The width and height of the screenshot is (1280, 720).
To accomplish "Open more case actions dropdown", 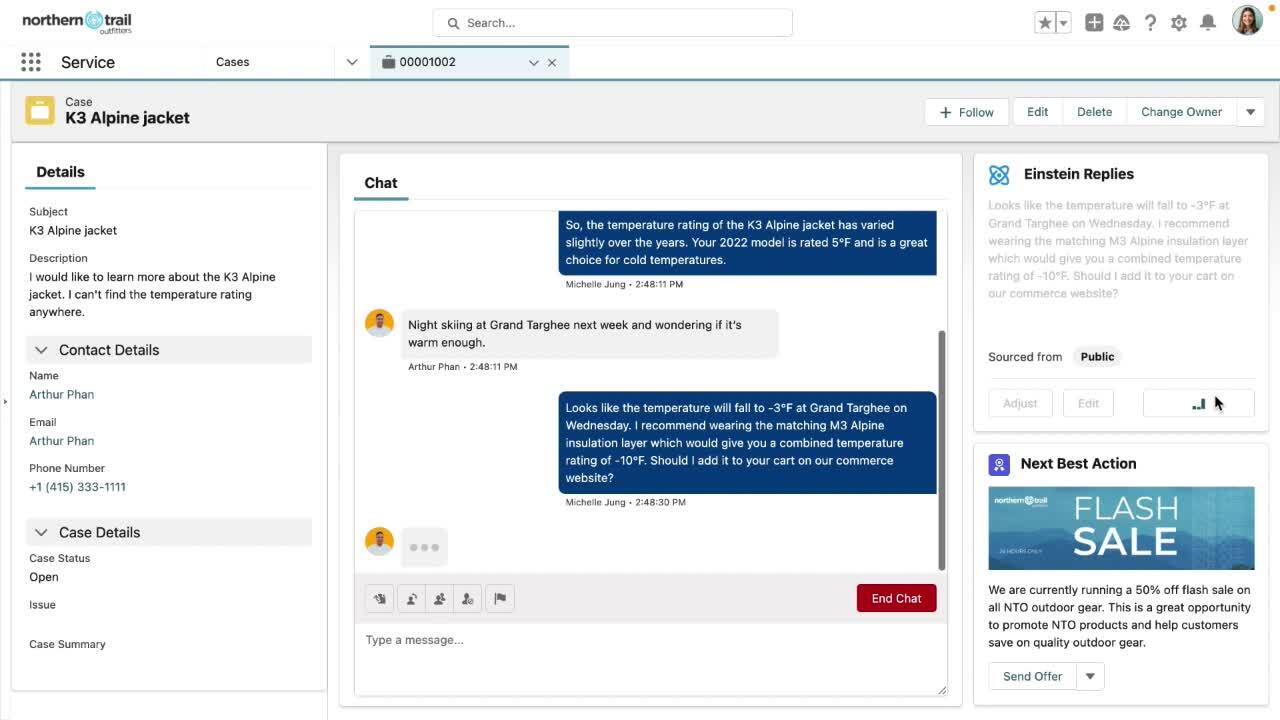I will [1251, 112].
